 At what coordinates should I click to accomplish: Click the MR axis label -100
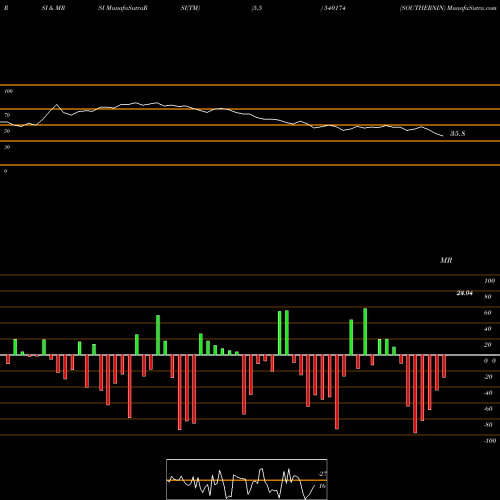490,441
